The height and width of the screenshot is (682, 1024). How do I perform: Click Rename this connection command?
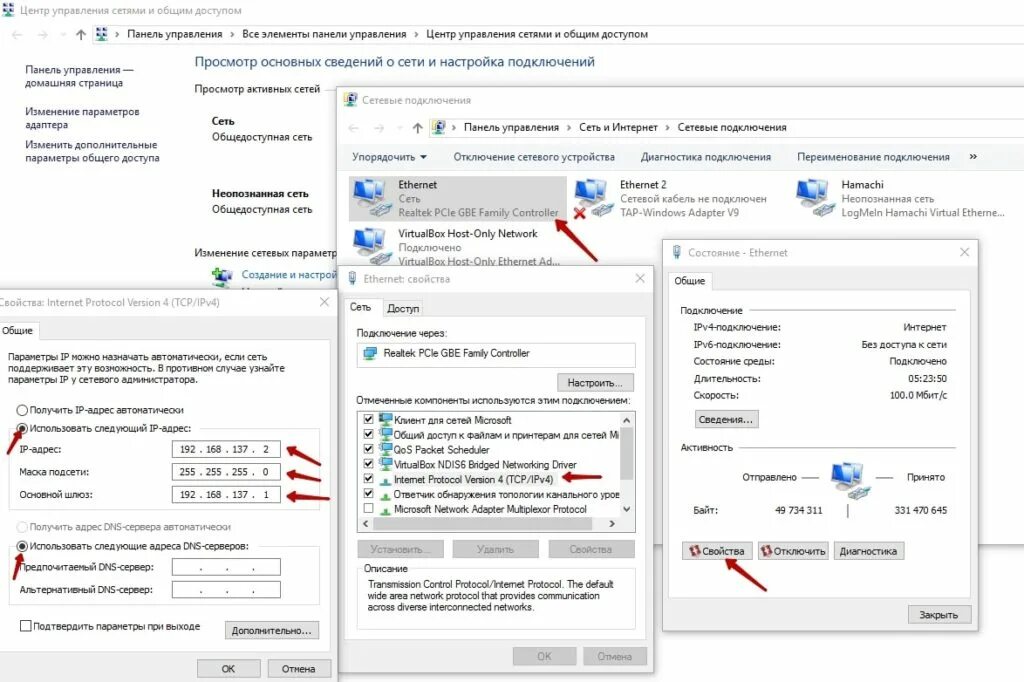873,157
